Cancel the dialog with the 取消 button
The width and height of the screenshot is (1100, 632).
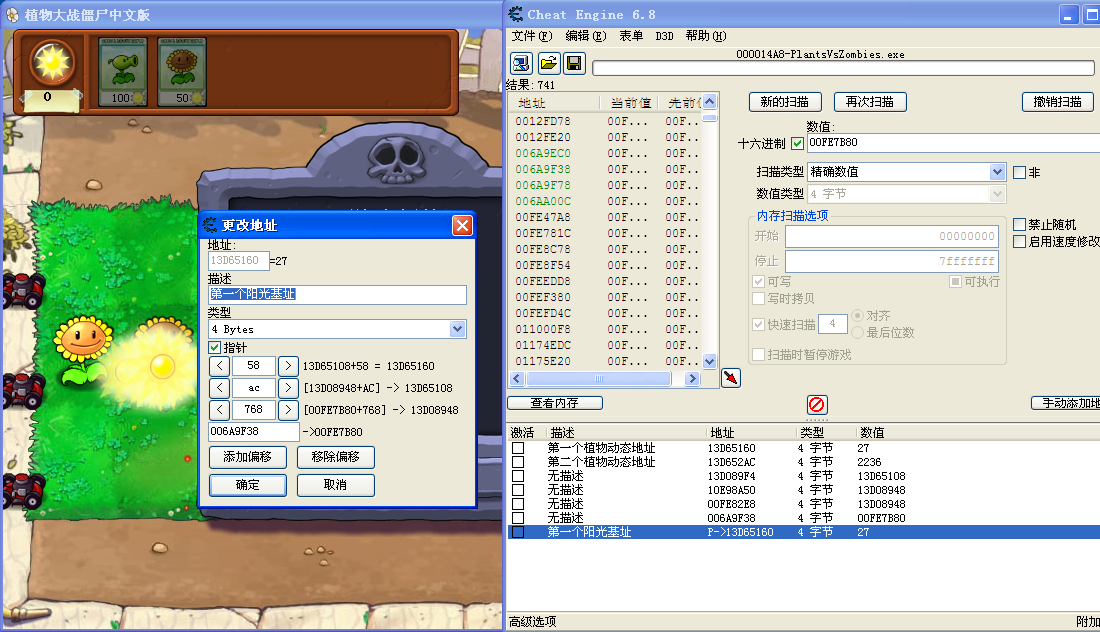tap(335, 485)
